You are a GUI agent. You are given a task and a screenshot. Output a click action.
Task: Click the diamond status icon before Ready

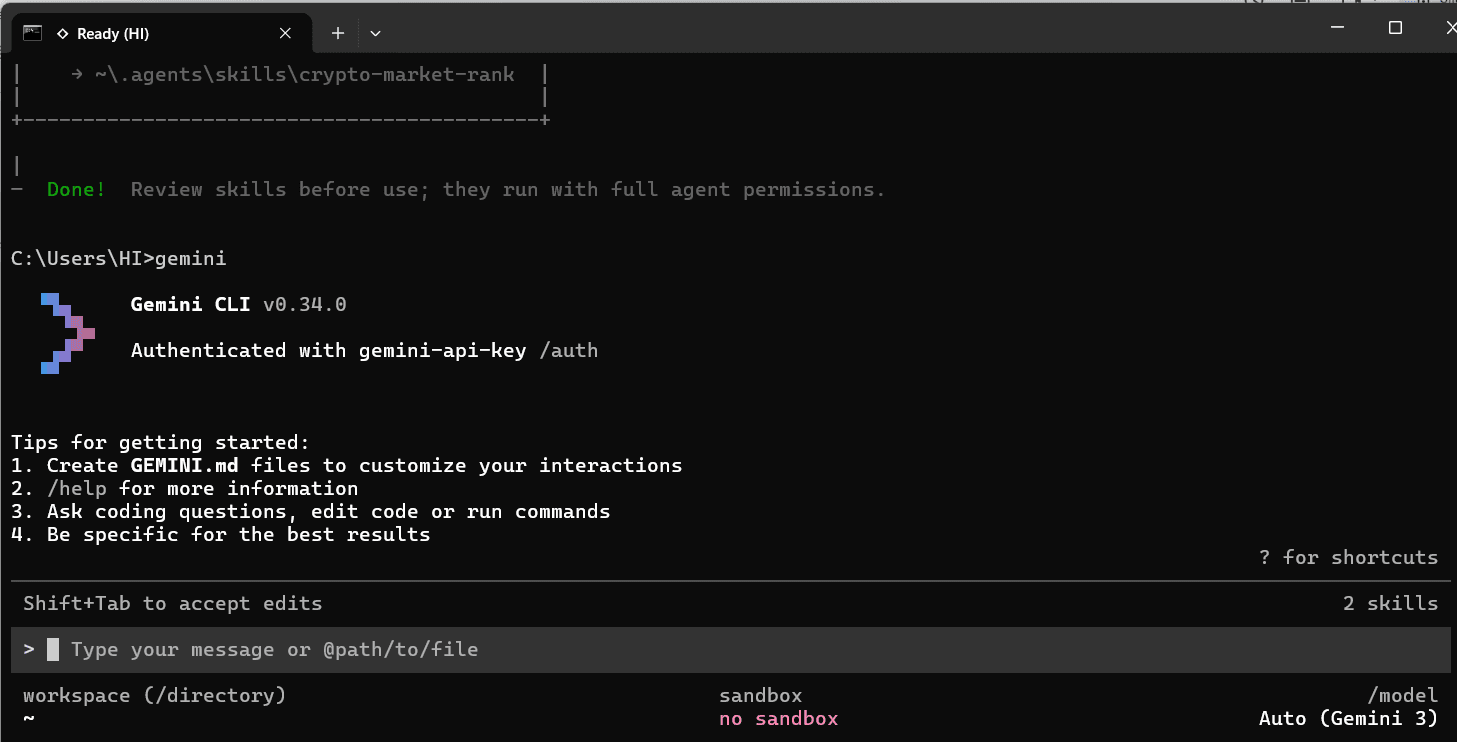pyautogui.click(x=63, y=34)
